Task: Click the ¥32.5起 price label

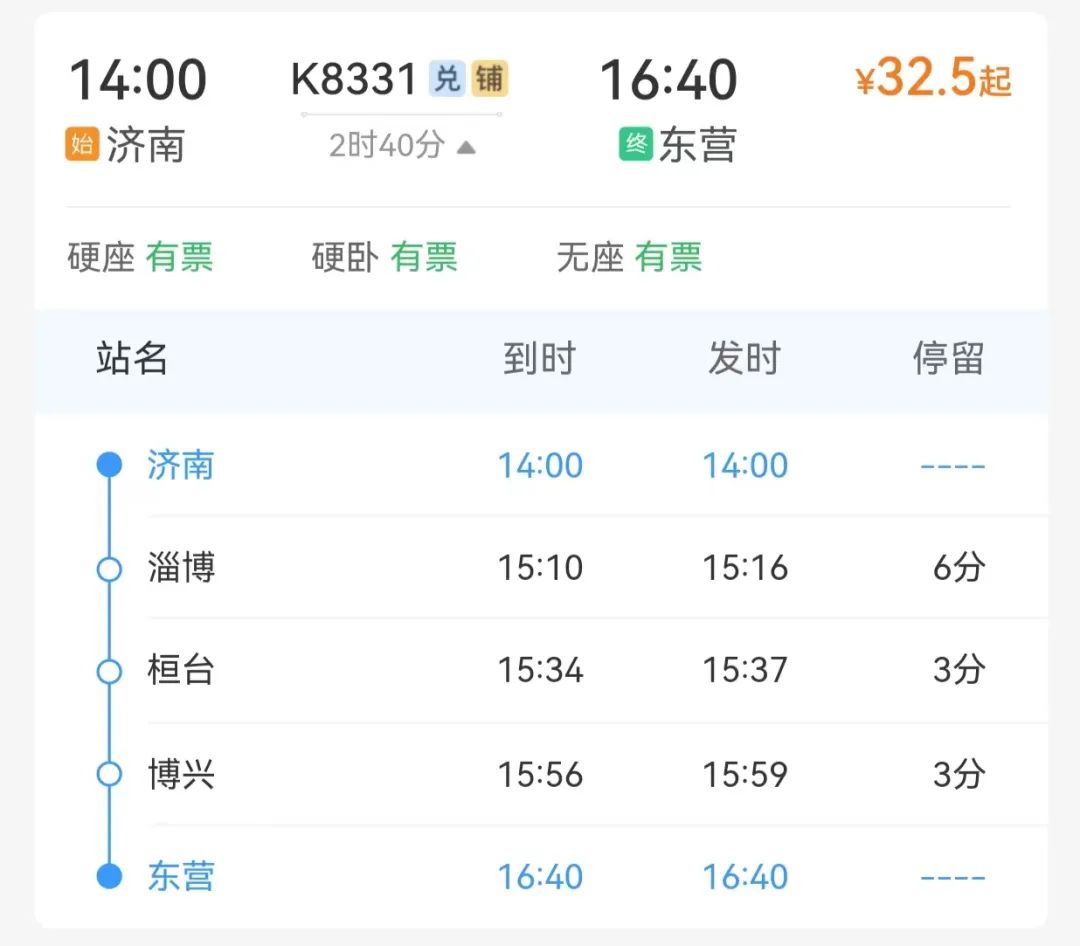Action: coord(933,77)
